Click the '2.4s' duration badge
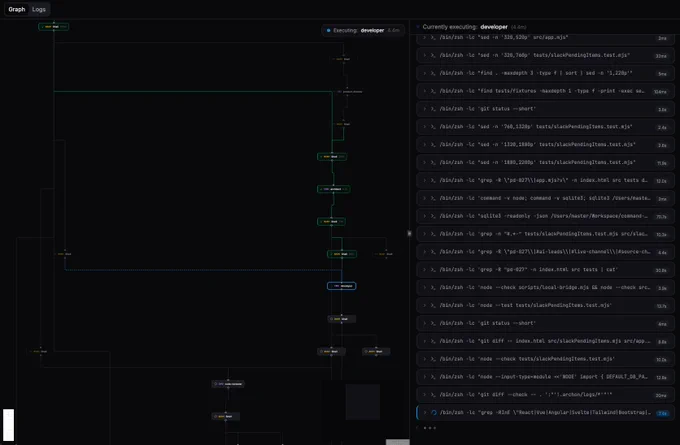Viewport: 680px width, 445px height. [x=662, y=128]
